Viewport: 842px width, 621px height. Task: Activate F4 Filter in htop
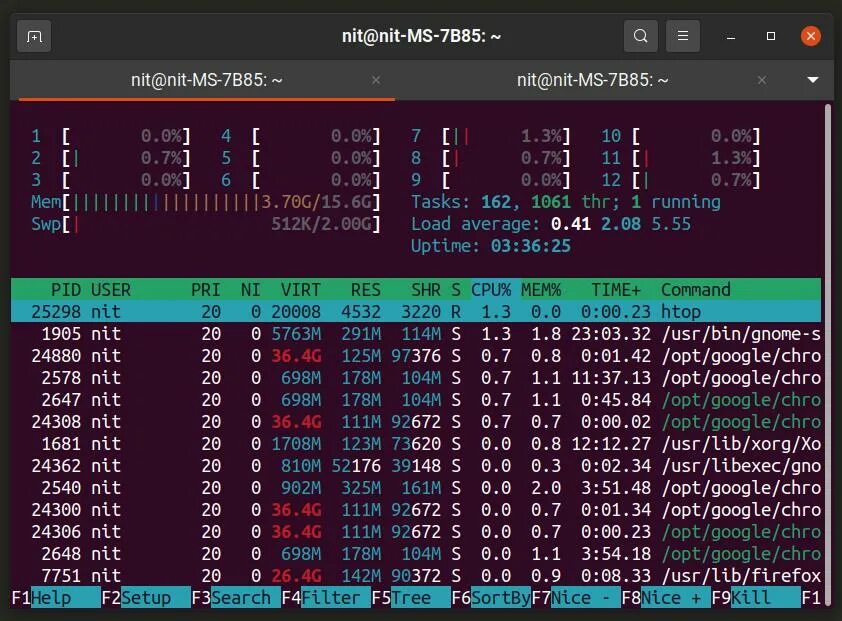326,597
